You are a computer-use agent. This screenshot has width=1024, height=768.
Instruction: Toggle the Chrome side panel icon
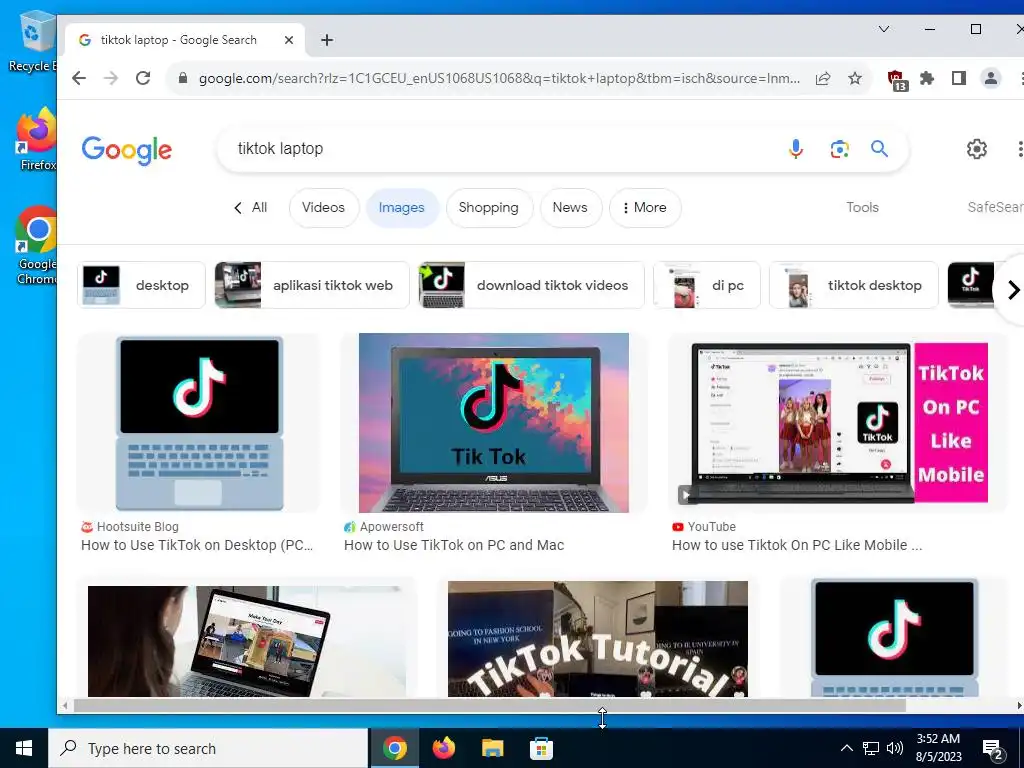[959, 78]
